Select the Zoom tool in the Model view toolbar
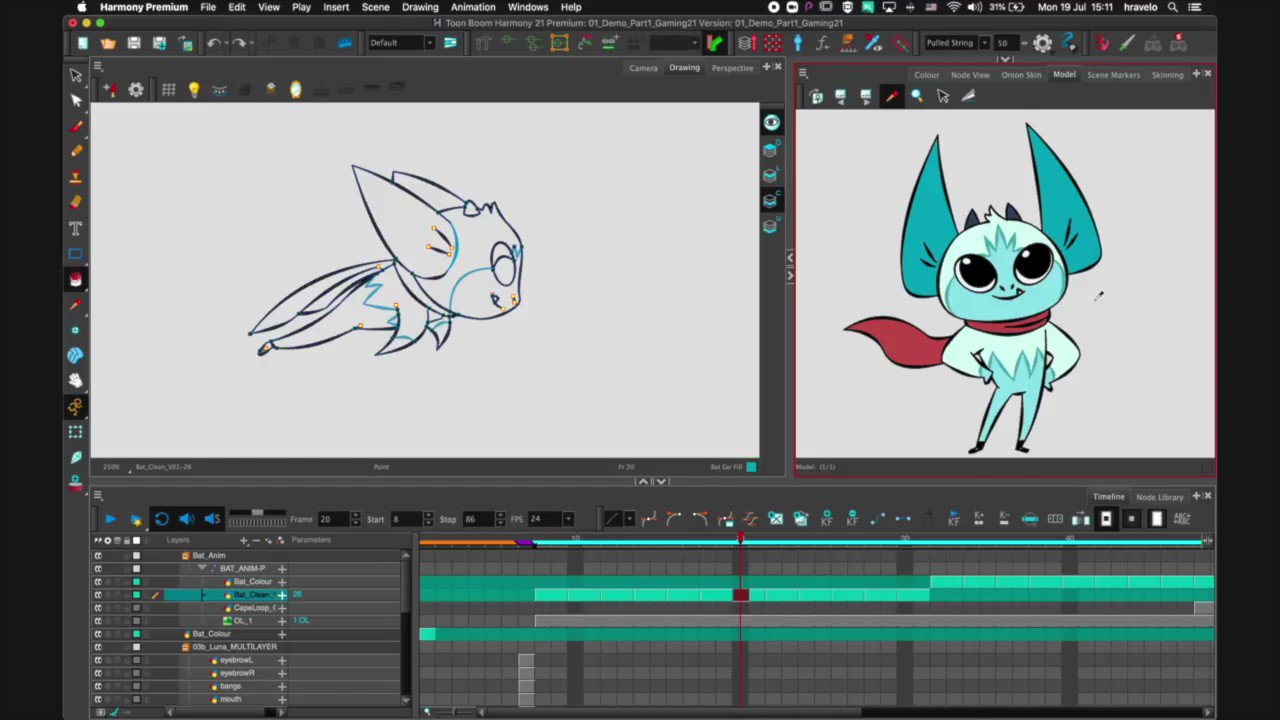 point(916,95)
